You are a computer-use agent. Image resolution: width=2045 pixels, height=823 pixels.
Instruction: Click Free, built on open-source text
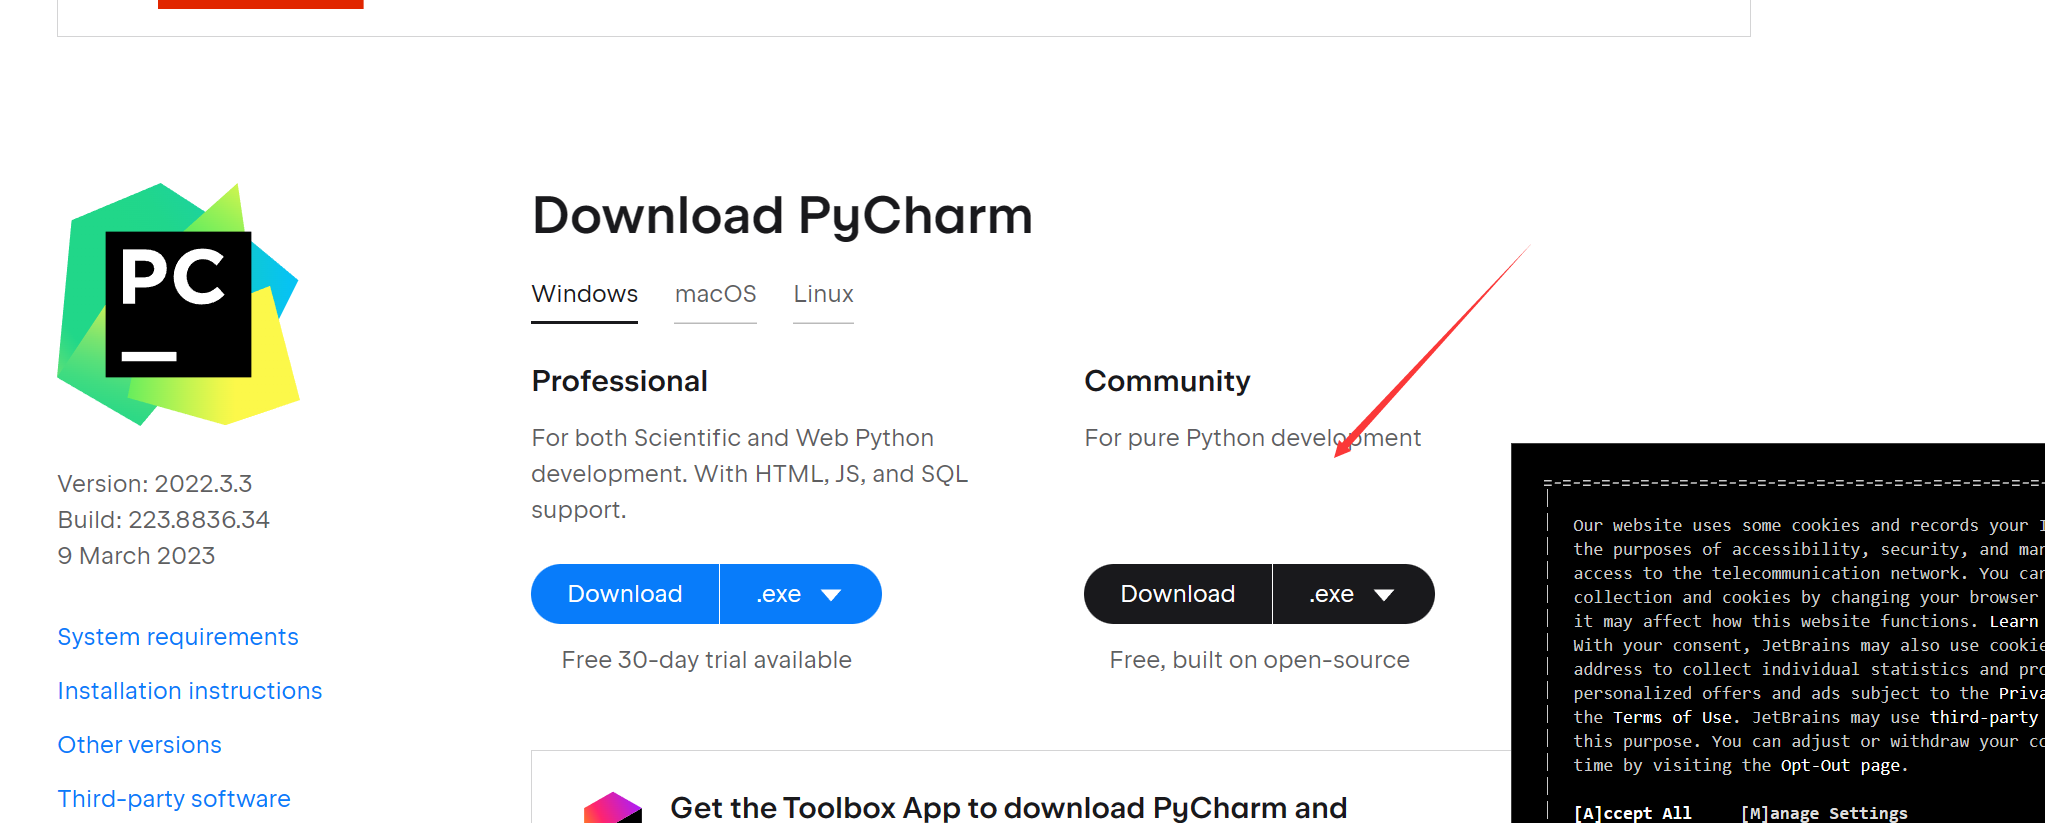[1259, 660]
